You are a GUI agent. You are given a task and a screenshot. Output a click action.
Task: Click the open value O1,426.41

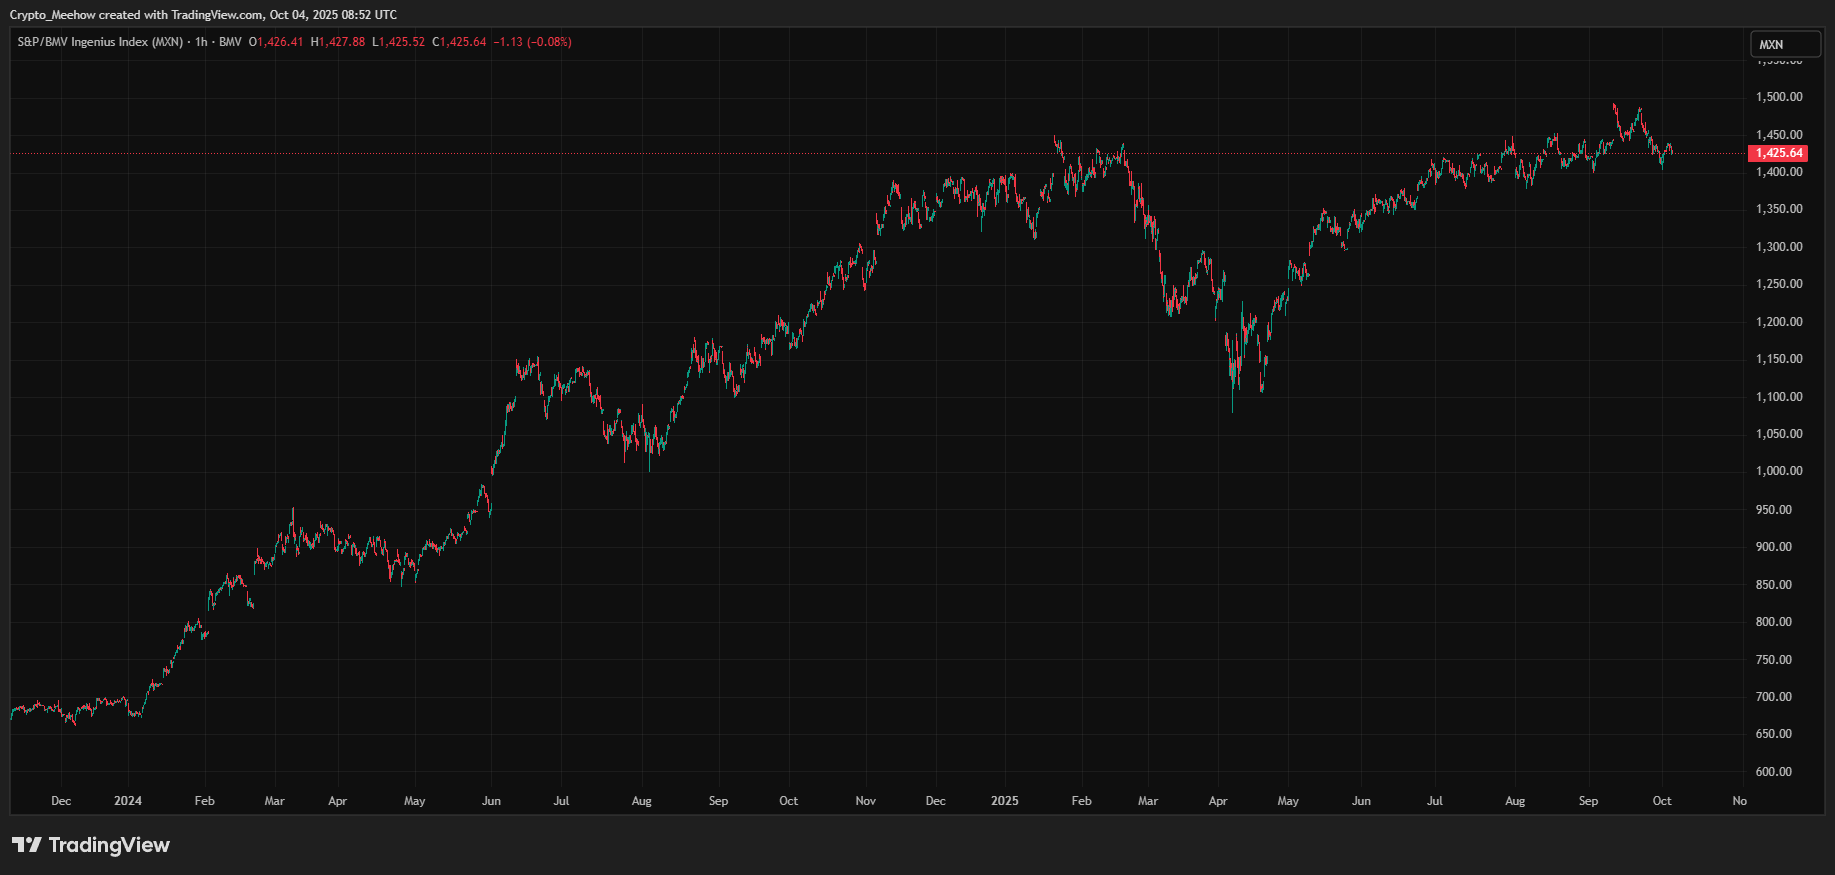[276, 42]
